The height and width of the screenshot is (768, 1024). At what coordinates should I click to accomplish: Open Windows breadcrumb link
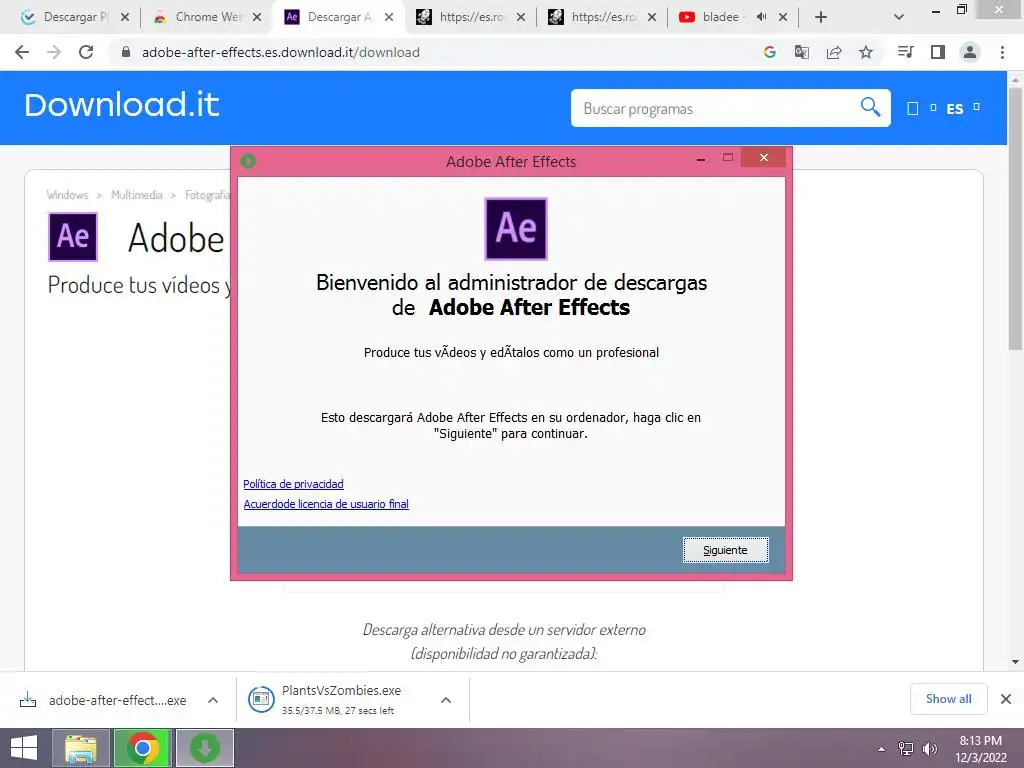pos(67,195)
